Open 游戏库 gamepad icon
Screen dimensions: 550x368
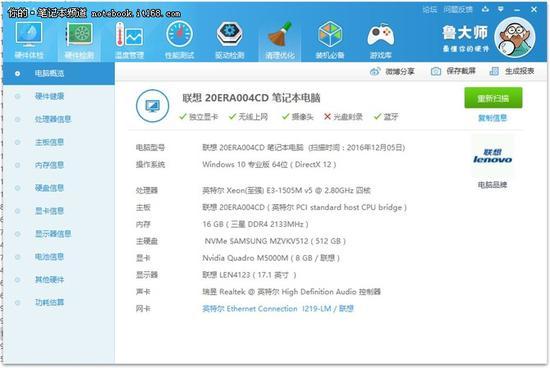[380, 40]
